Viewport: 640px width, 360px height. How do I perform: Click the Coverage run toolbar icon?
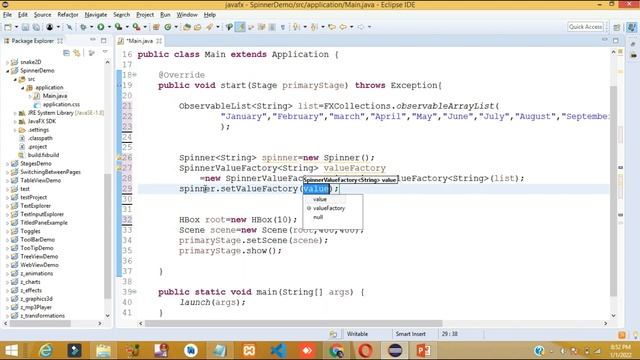coord(118,27)
